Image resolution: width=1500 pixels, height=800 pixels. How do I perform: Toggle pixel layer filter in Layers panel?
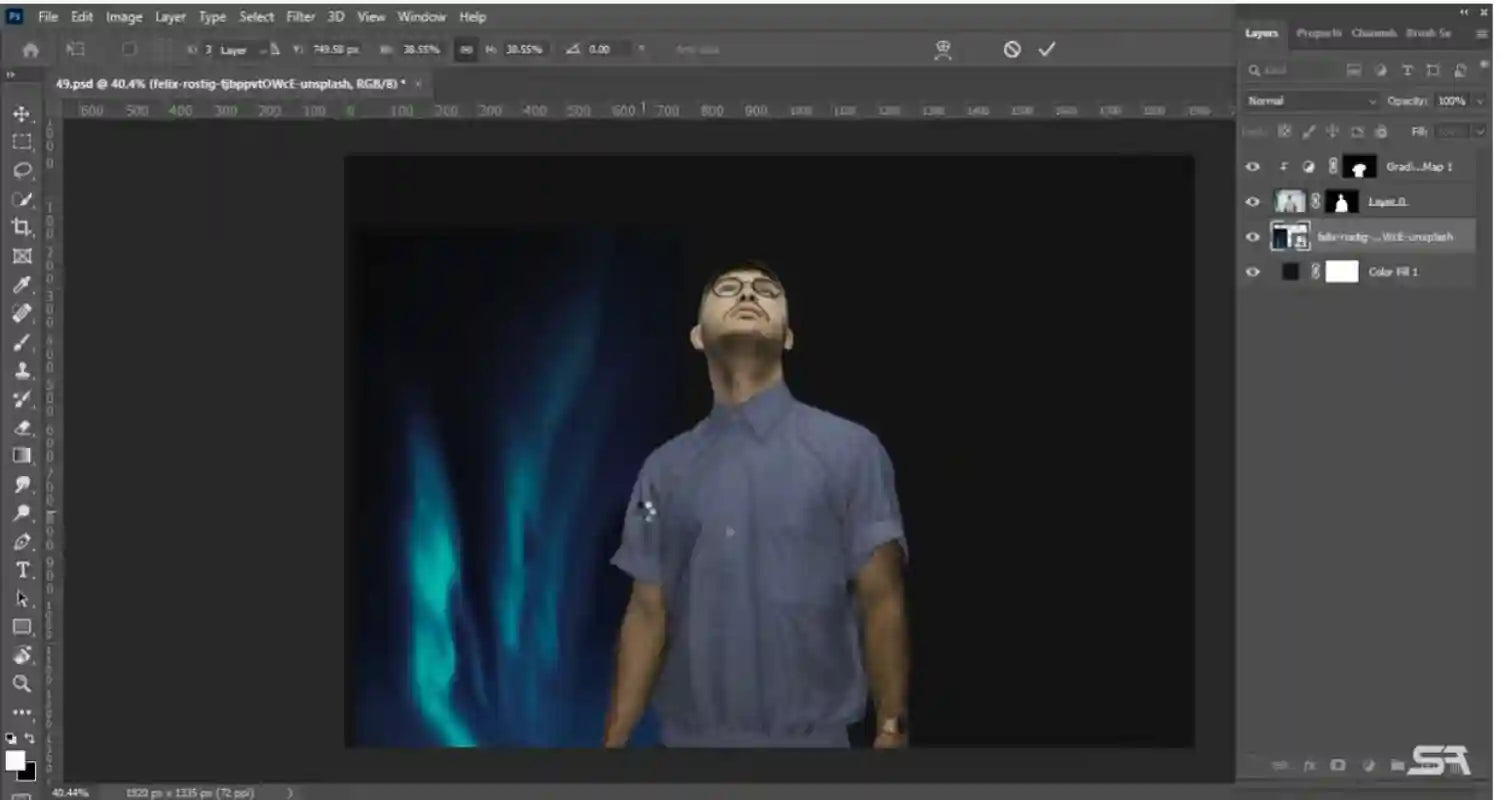[1354, 70]
